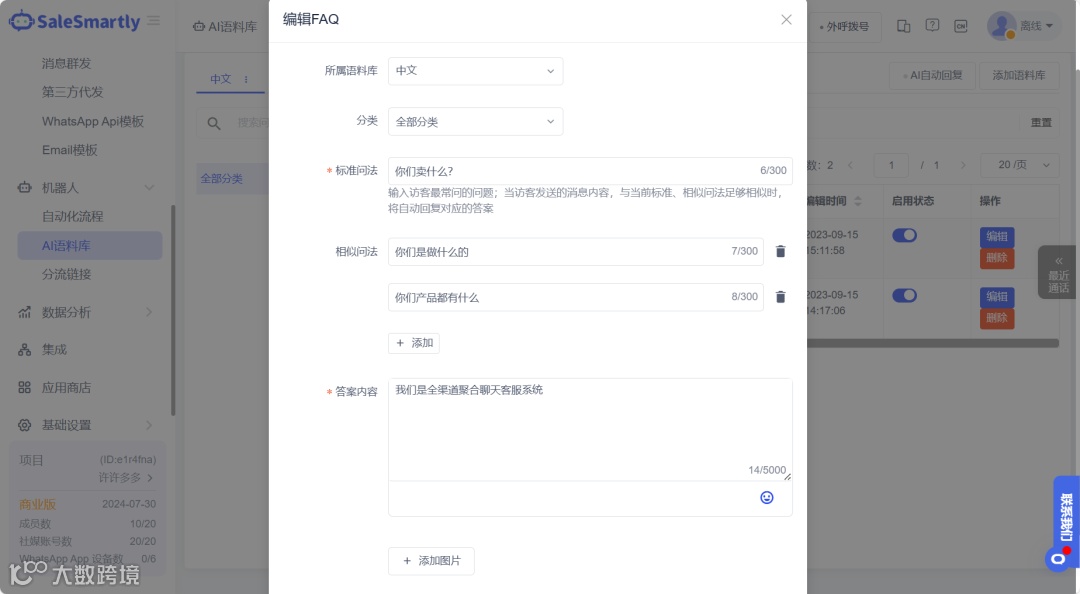Open 第三方代发 in sidebar
Screen dimensions: 1080x594
tap(72, 92)
